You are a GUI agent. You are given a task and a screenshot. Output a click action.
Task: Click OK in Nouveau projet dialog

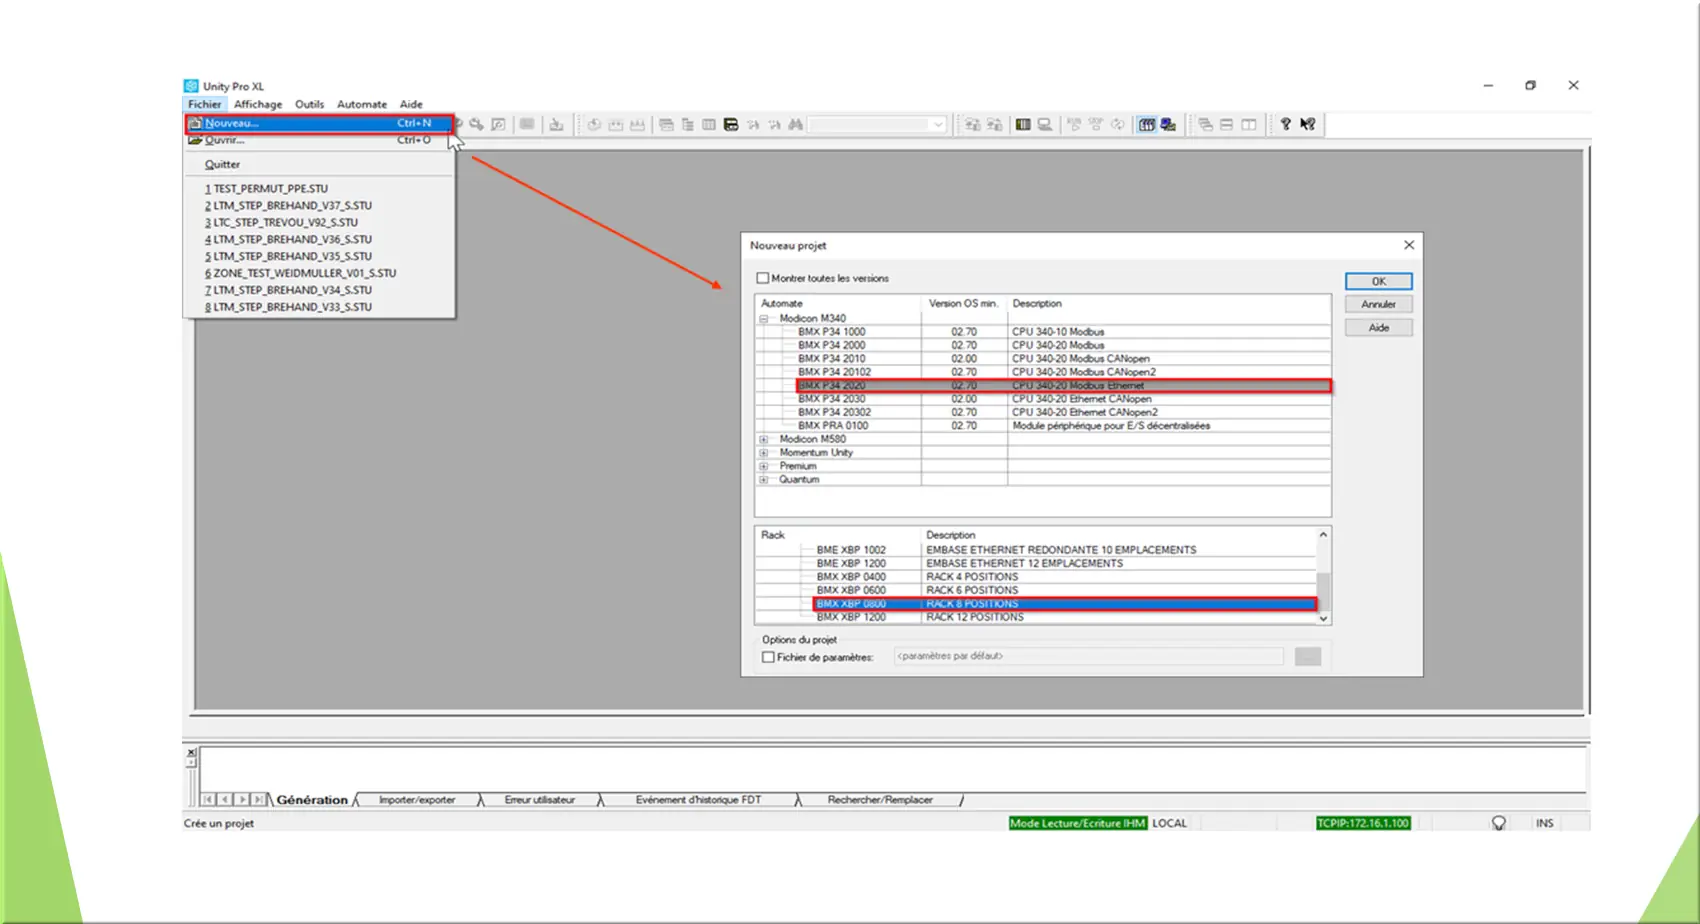click(x=1378, y=281)
